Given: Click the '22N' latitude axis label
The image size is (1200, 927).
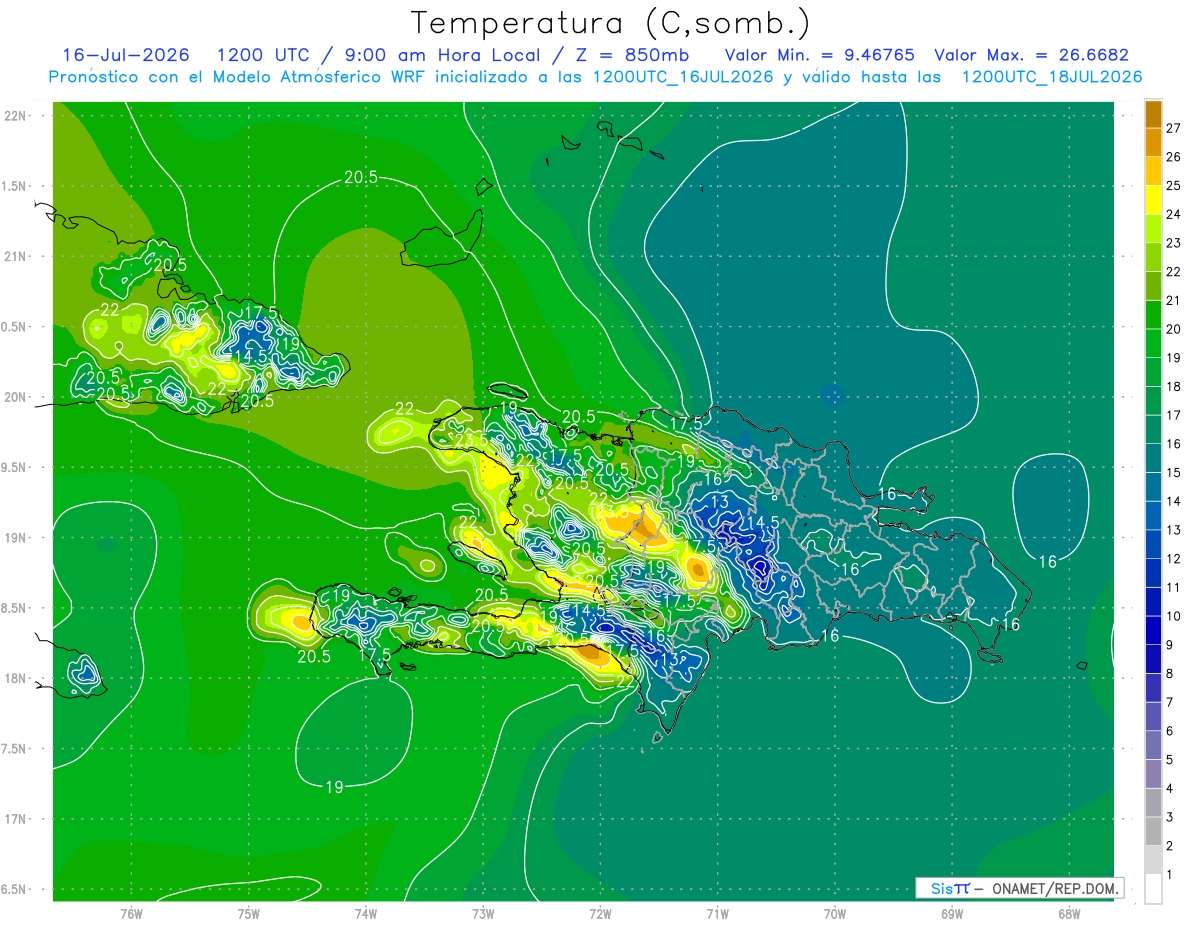Looking at the screenshot, I should tap(16, 116).
